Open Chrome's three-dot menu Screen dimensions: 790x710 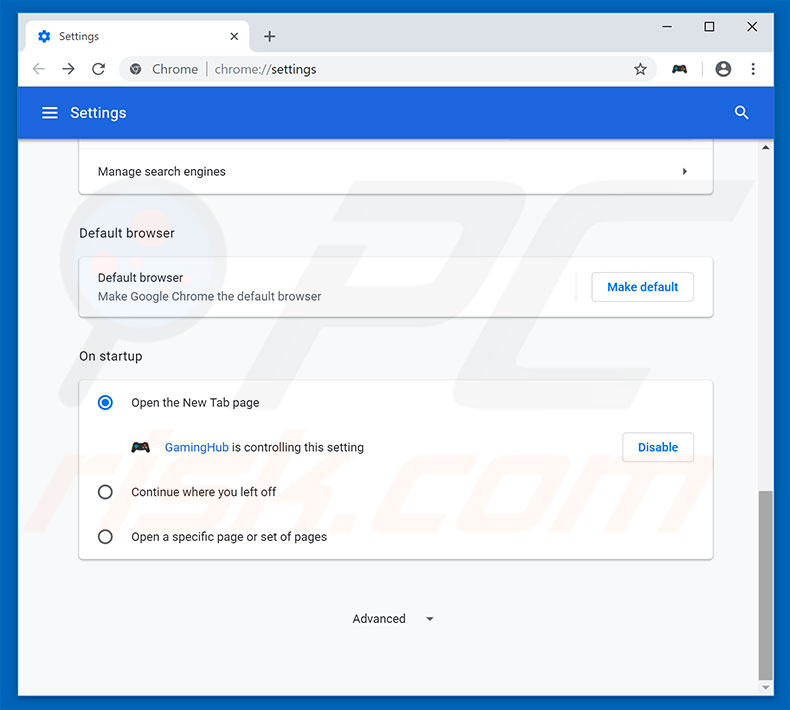coord(753,69)
